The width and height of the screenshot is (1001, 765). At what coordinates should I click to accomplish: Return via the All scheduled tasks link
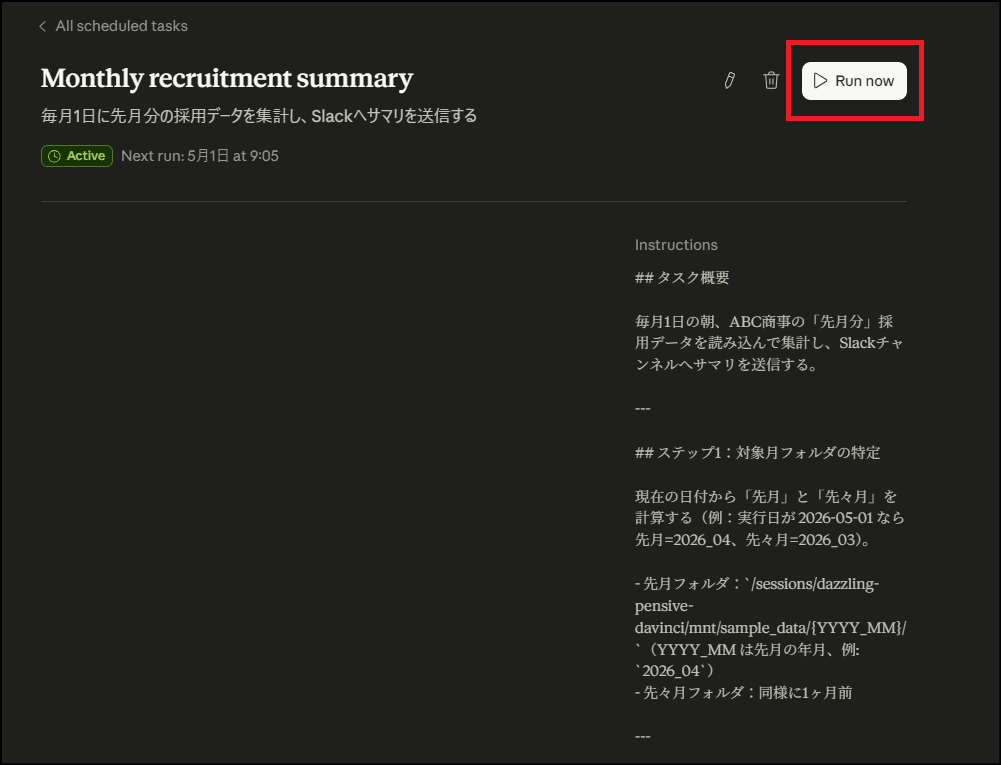click(122, 26)
